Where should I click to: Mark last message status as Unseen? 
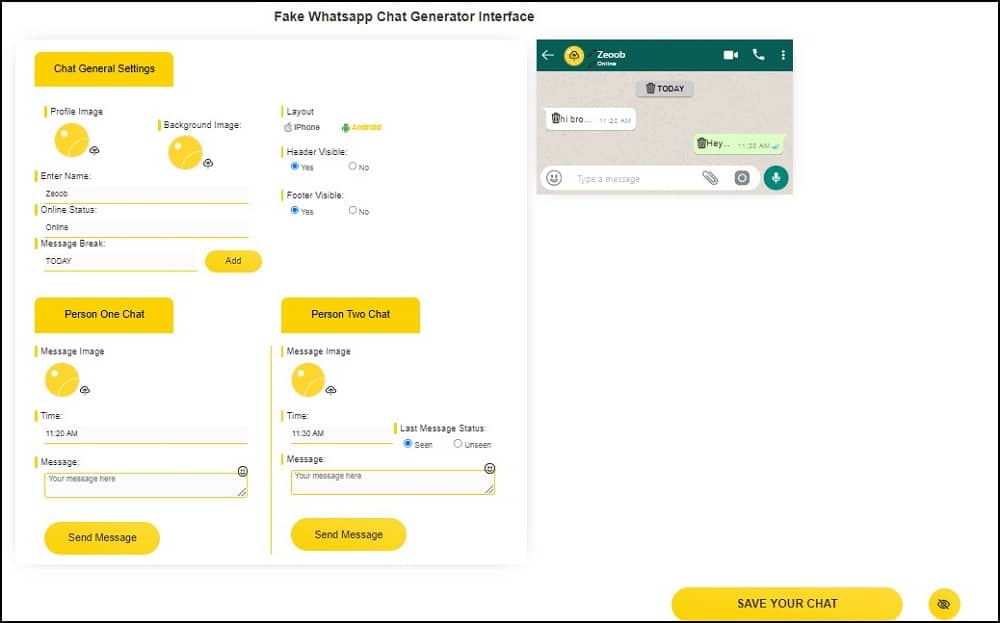click(458, 444)
